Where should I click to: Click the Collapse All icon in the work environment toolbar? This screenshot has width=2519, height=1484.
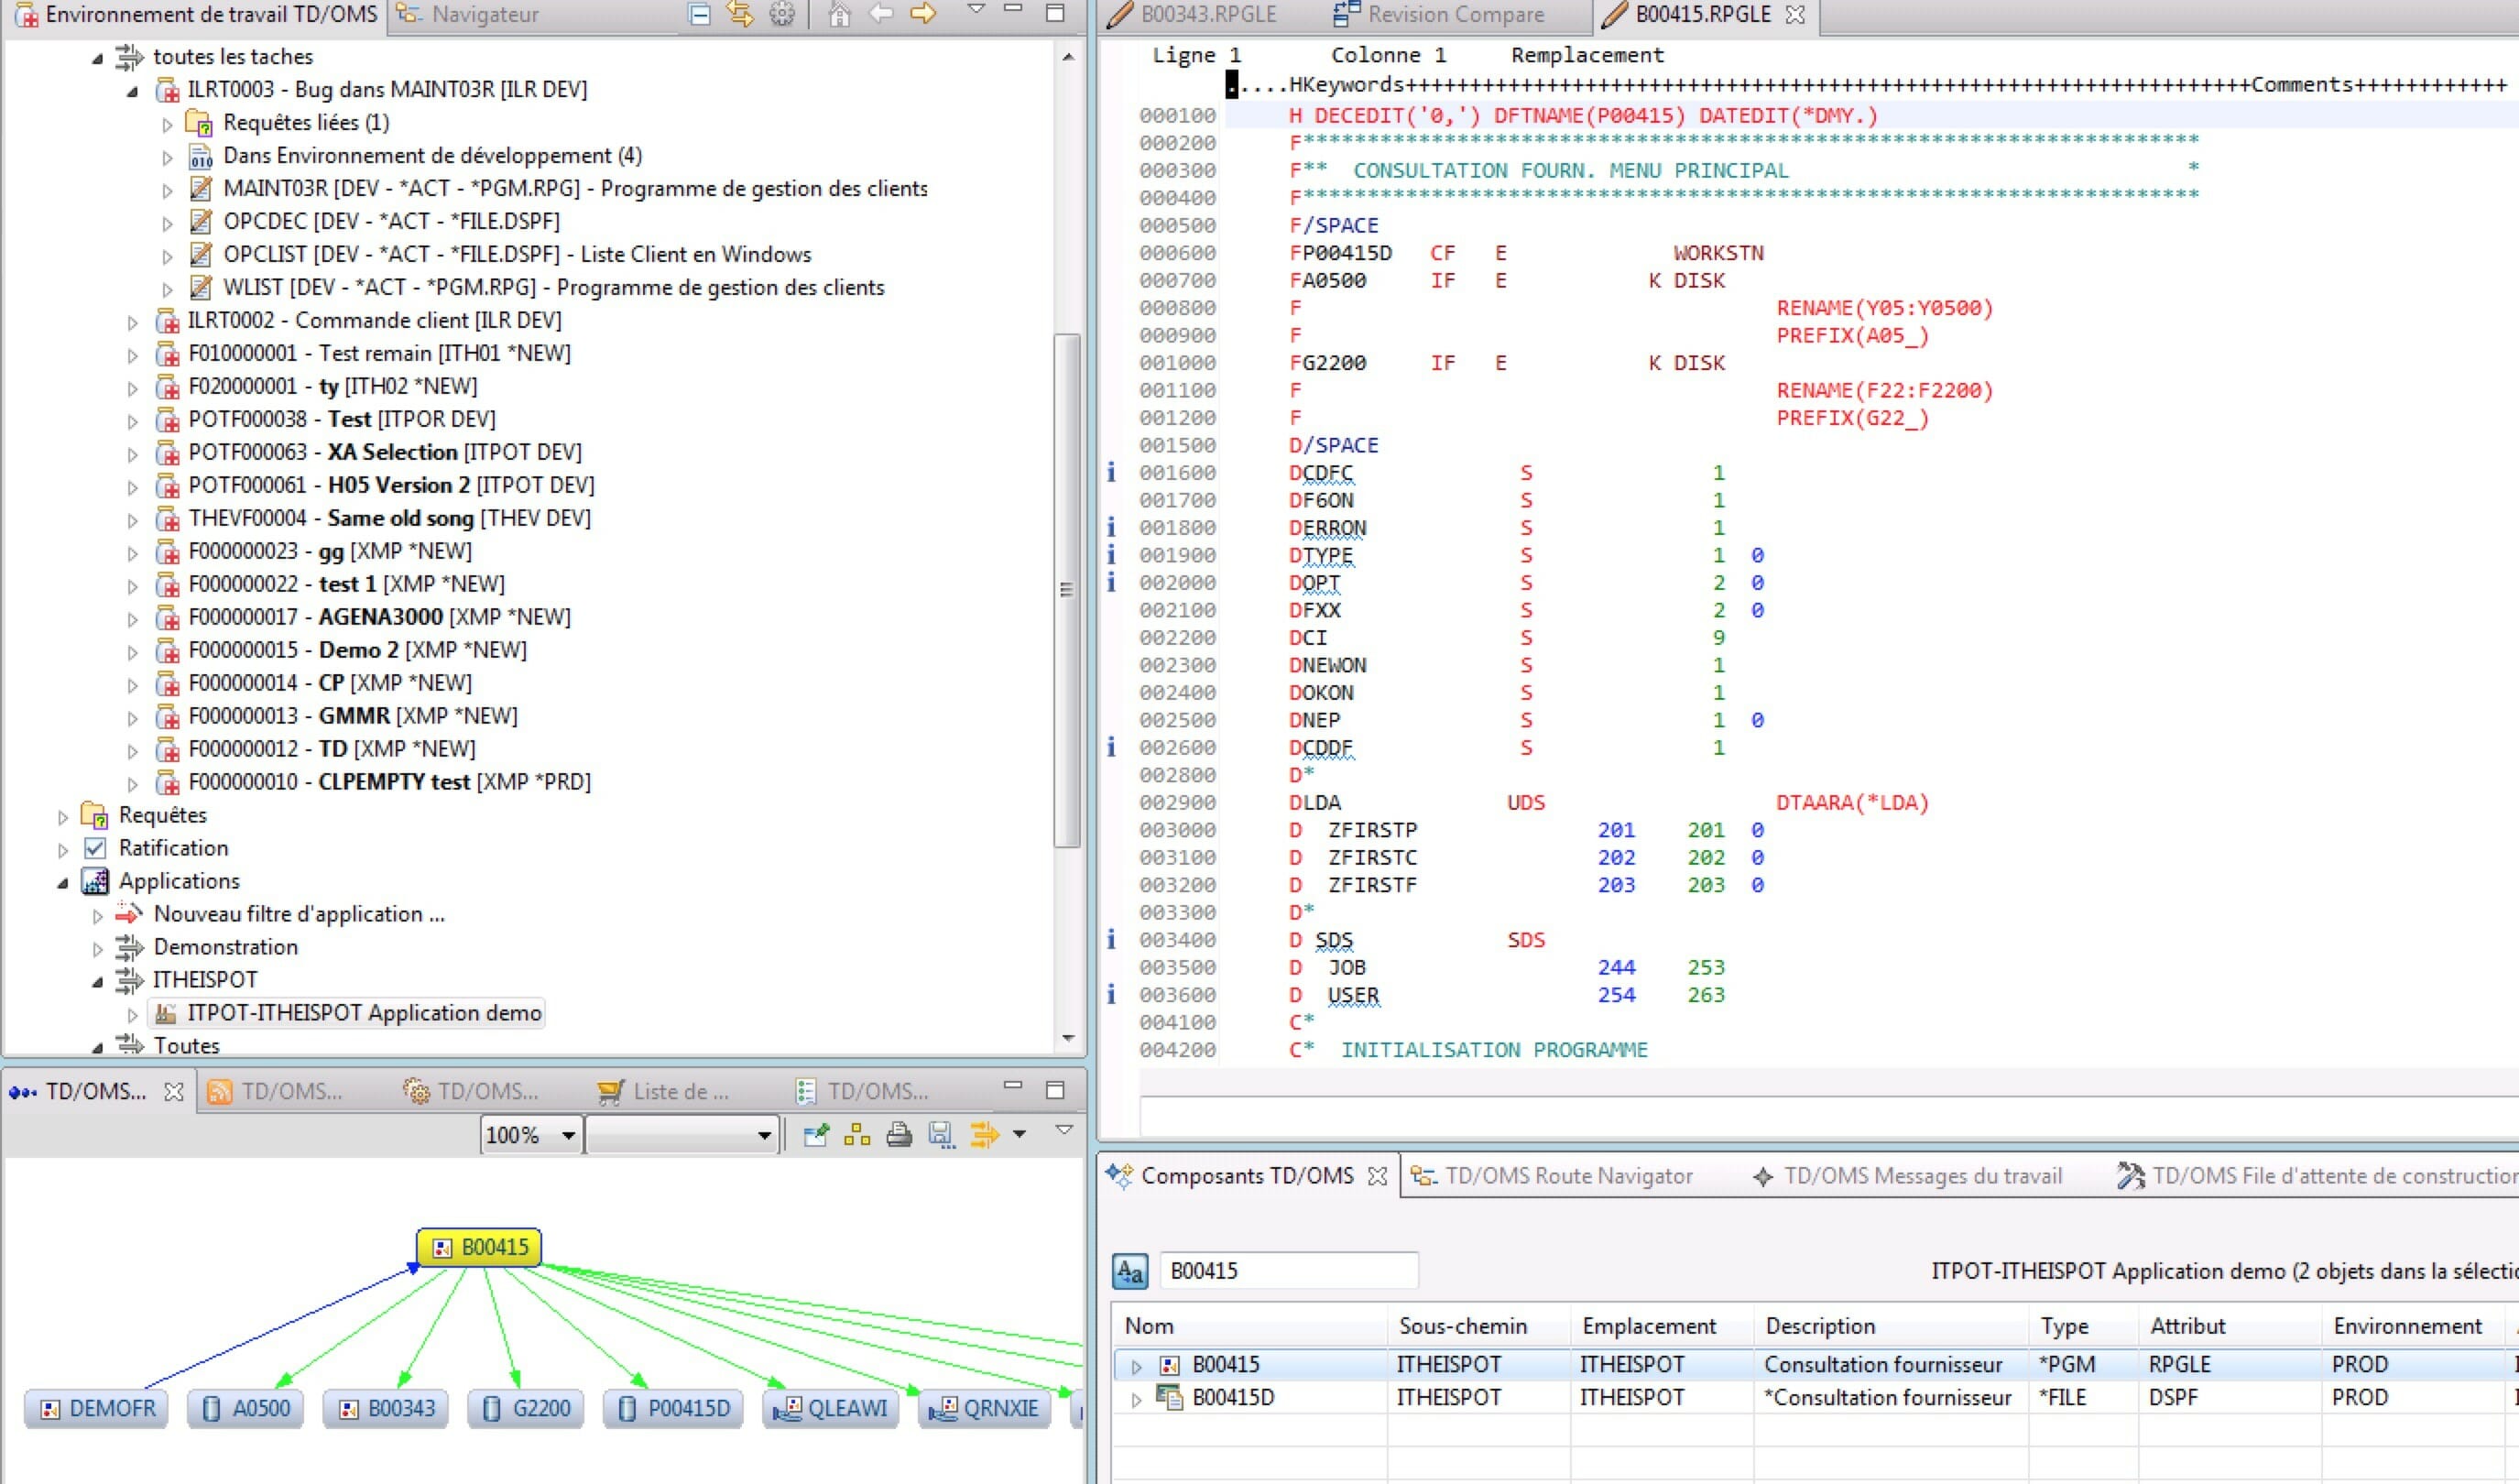[x=700, y=14]
